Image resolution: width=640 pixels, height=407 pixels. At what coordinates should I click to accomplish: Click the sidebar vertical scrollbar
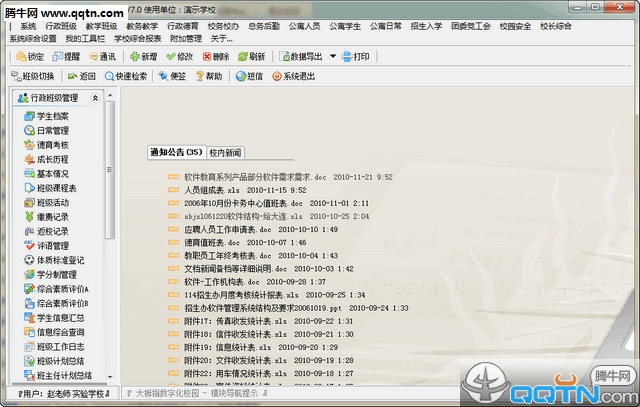109,240
